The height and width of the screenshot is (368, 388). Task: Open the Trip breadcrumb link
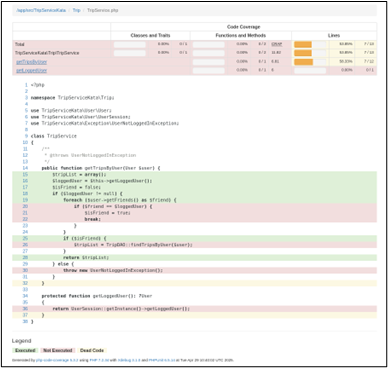pos(76,10)
